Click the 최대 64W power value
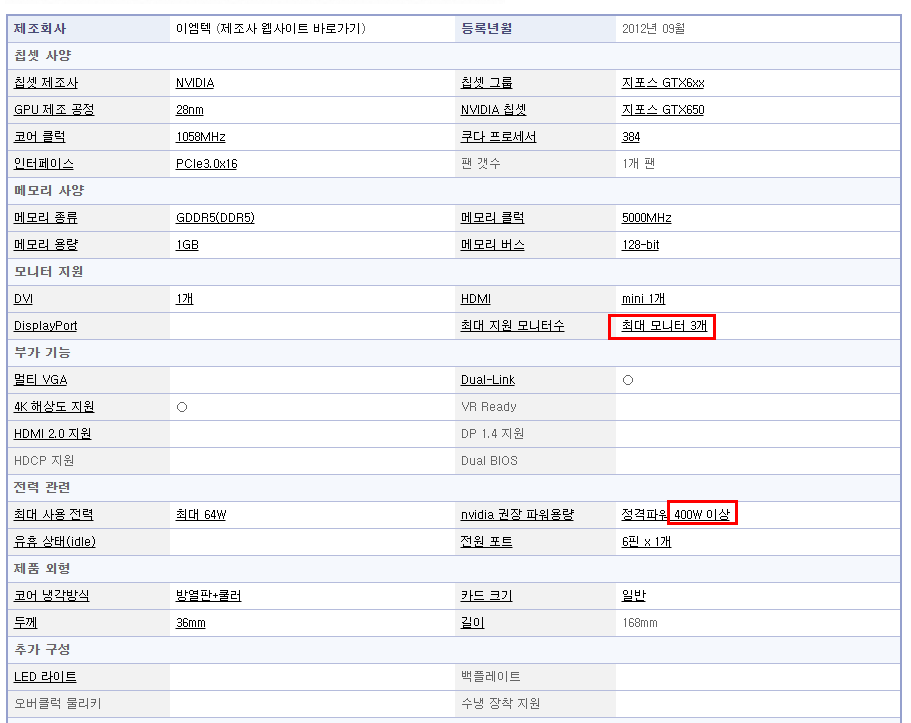The image size is (911, 723). click(x=201, y=515)
